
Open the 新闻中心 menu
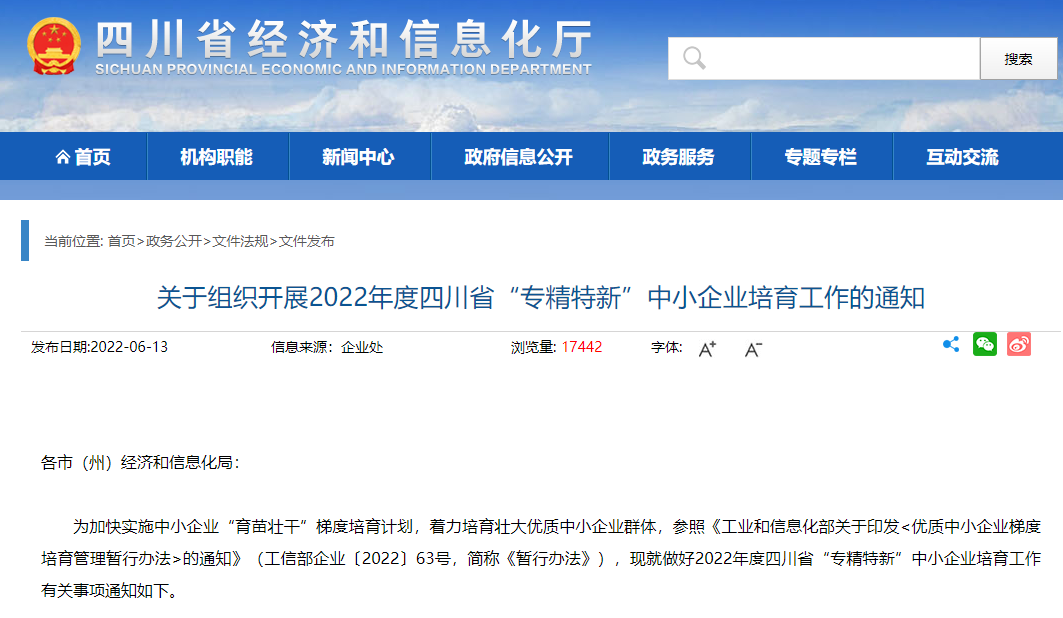tap(358, 157)
